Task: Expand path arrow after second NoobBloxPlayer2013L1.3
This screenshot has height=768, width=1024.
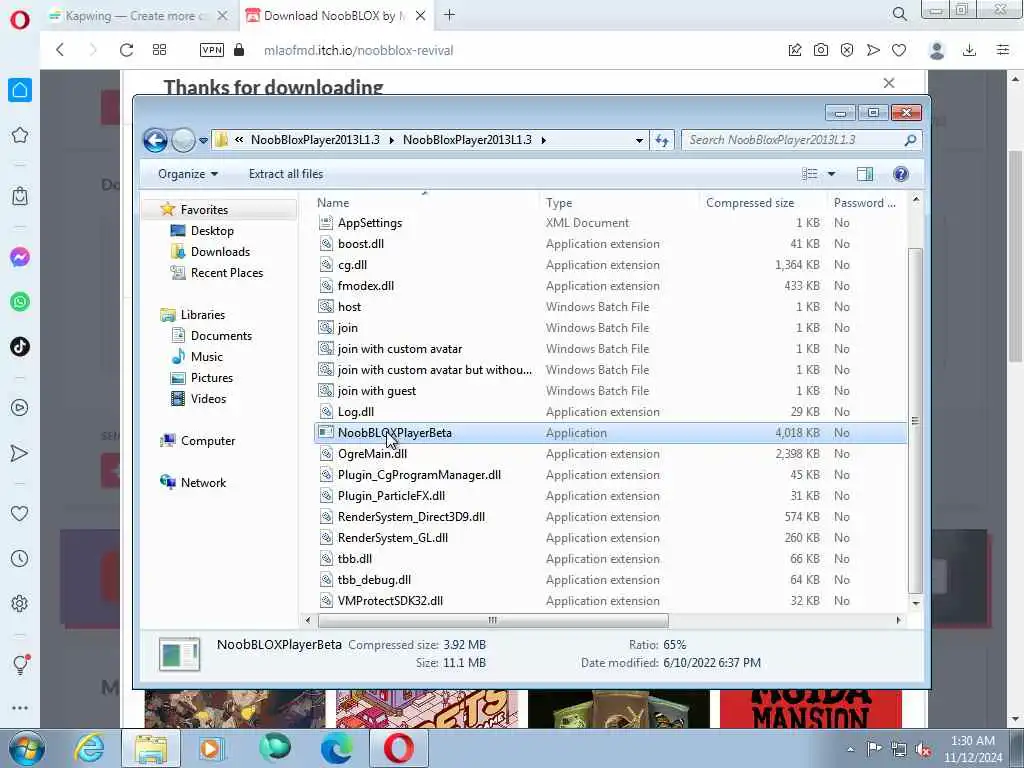Action: pyautogui.click(x=543, y=140)
